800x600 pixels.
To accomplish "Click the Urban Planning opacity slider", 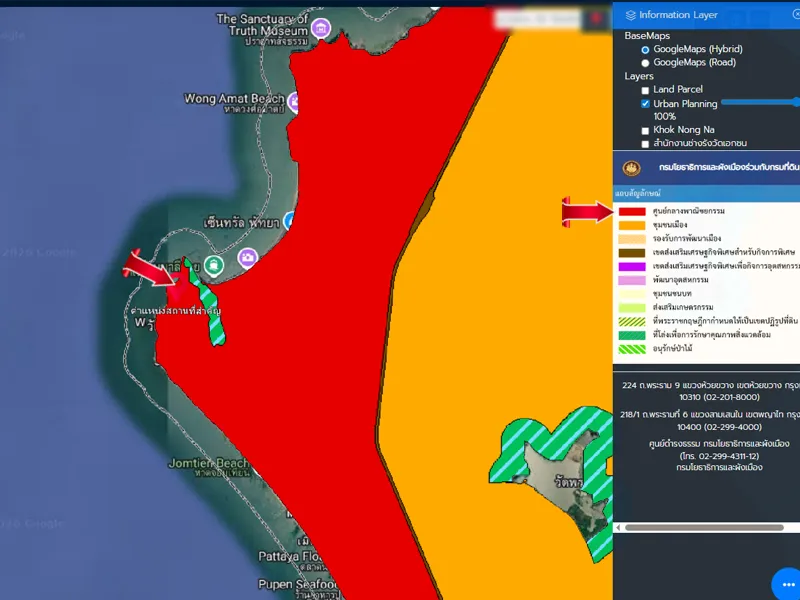I will [x=760, y=102].
